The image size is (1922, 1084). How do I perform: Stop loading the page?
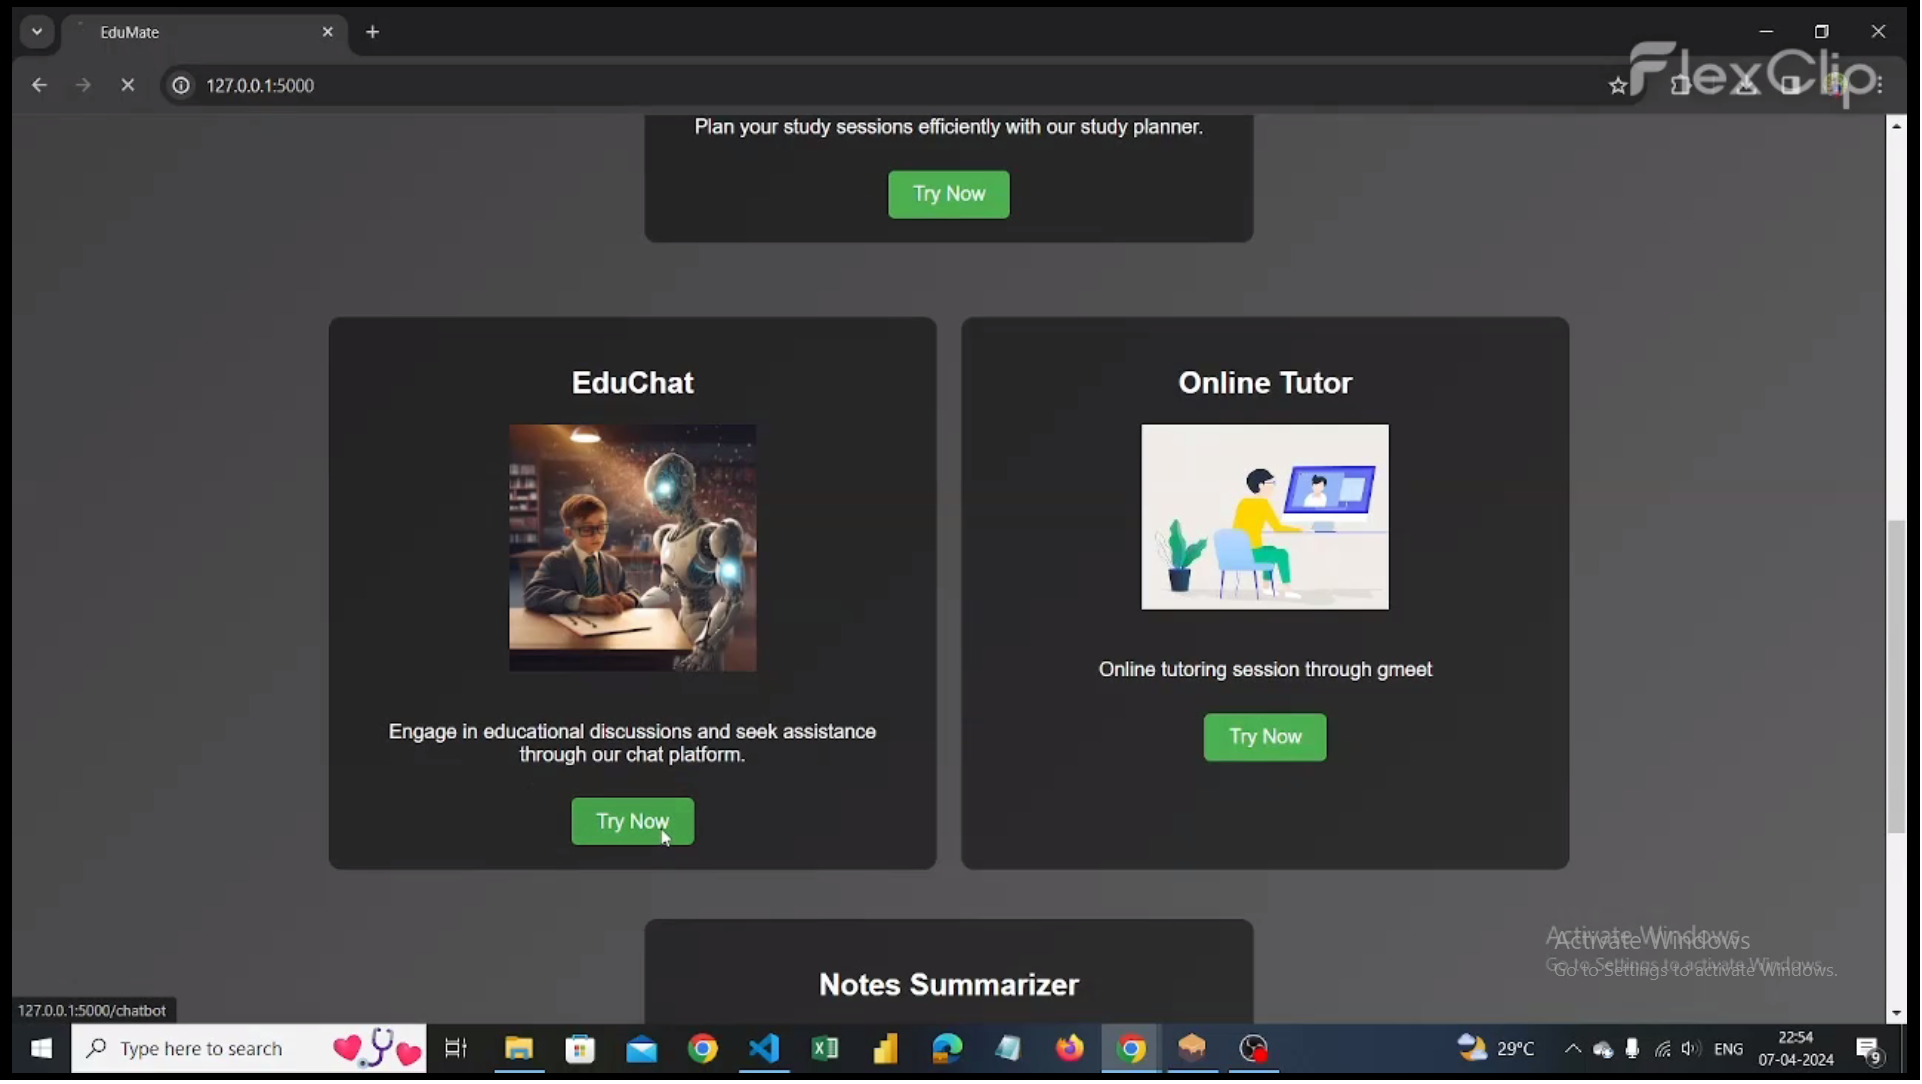pyautogui.click(x=127, y=86)
